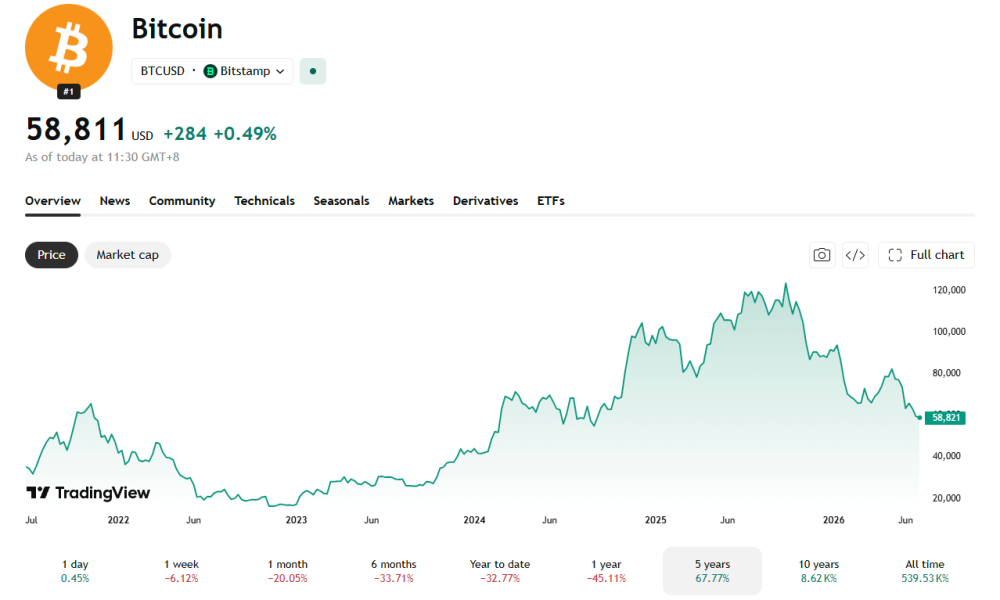
Task: Click the embed code icon
Action: tap(855, 255)
